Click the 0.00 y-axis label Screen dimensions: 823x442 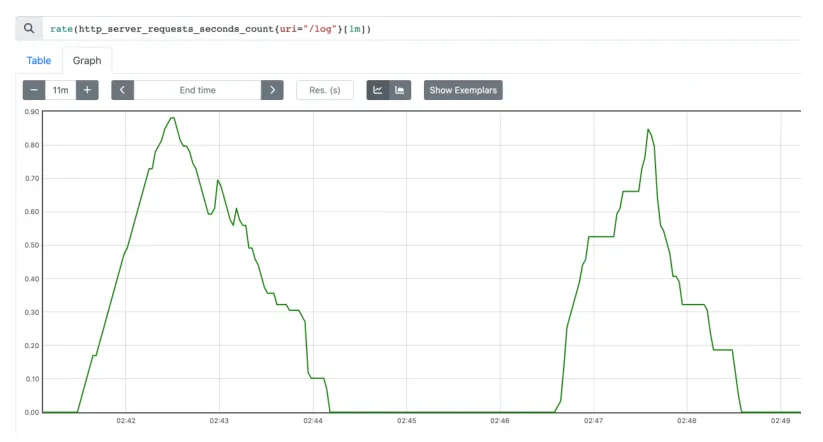(32, 412)
